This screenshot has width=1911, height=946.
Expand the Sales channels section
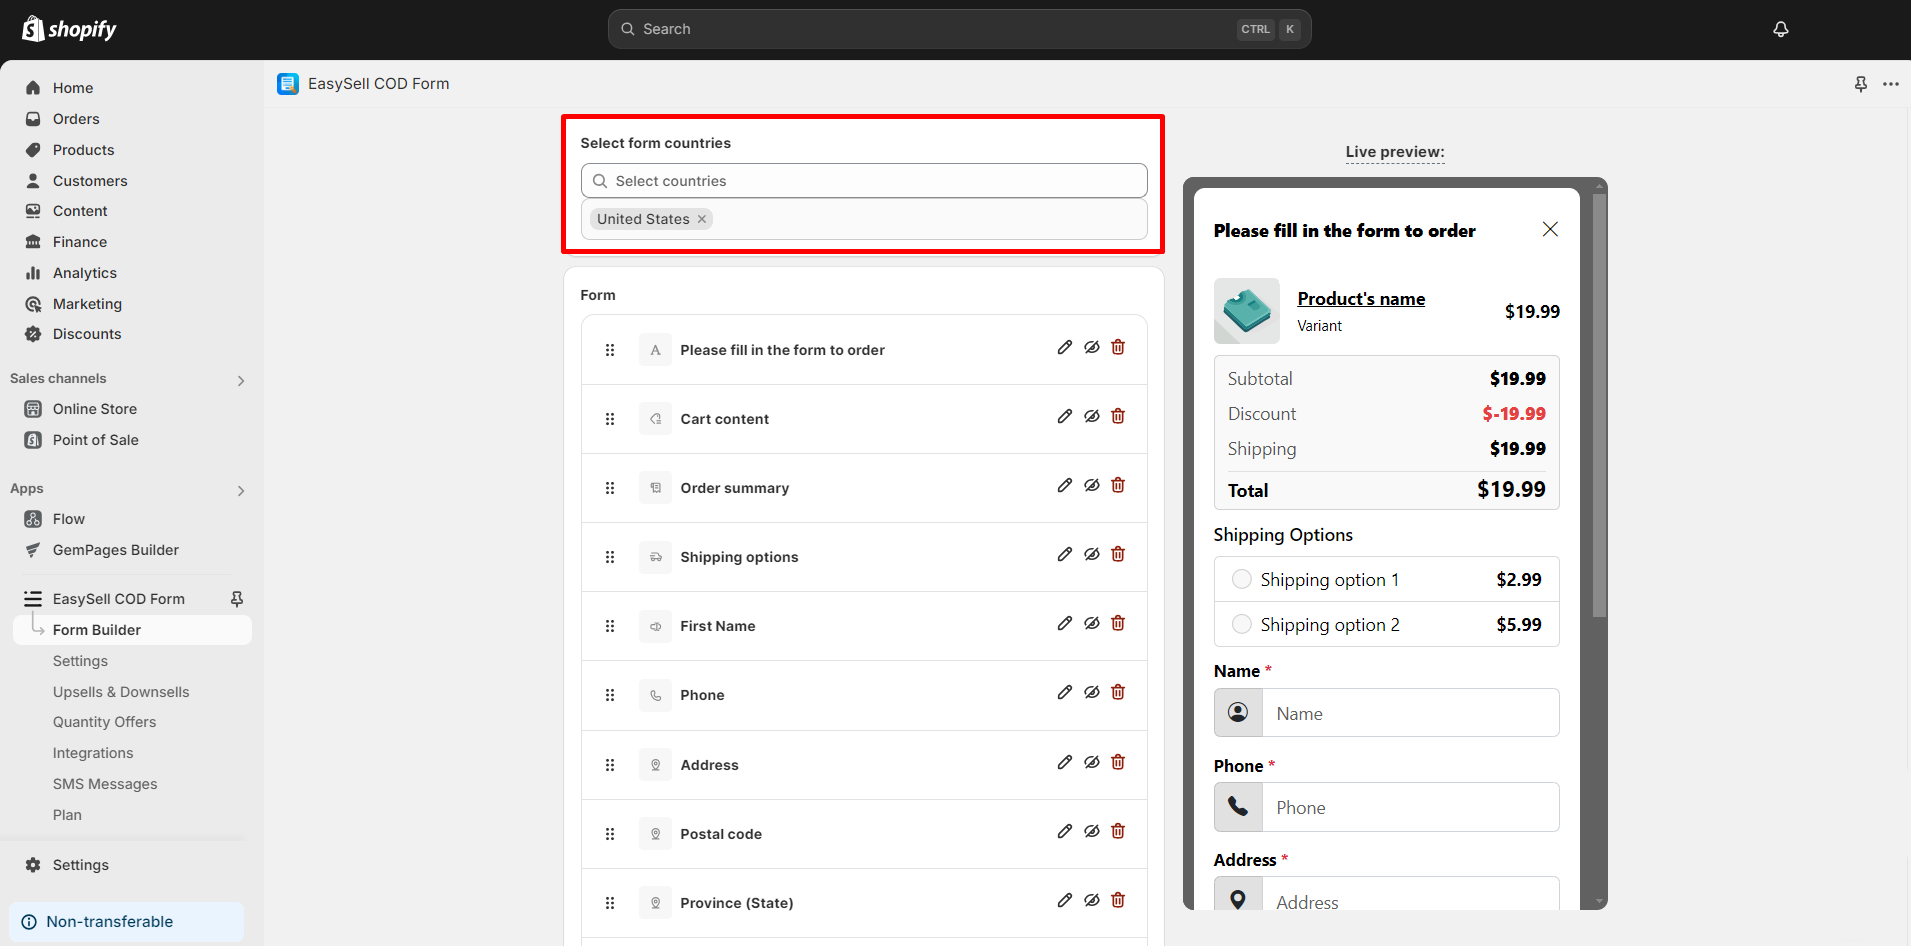240,380
